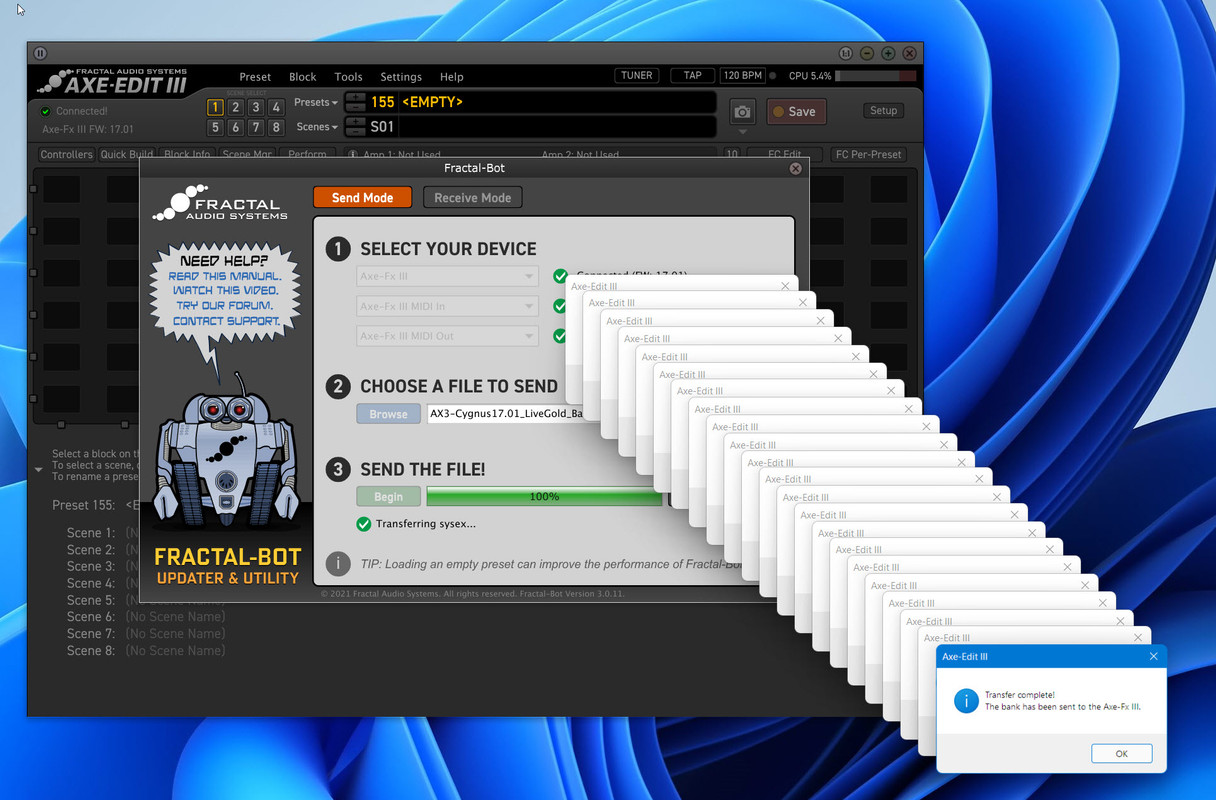Click the blue info icon in dialog
This screenshot has height=800, width=1216.
(x=965, y=701)
